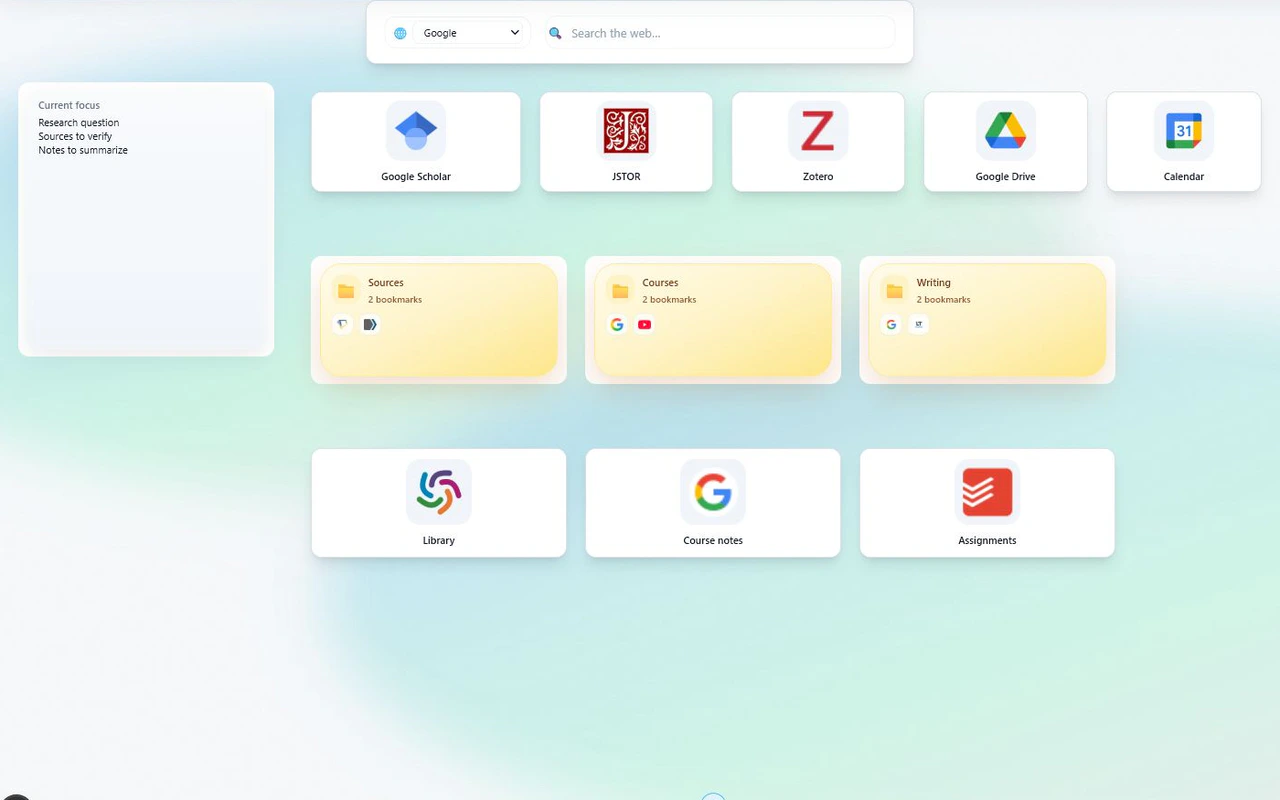Click the Current focus heading
The image size is (1280, 800).
pos(69,105)
